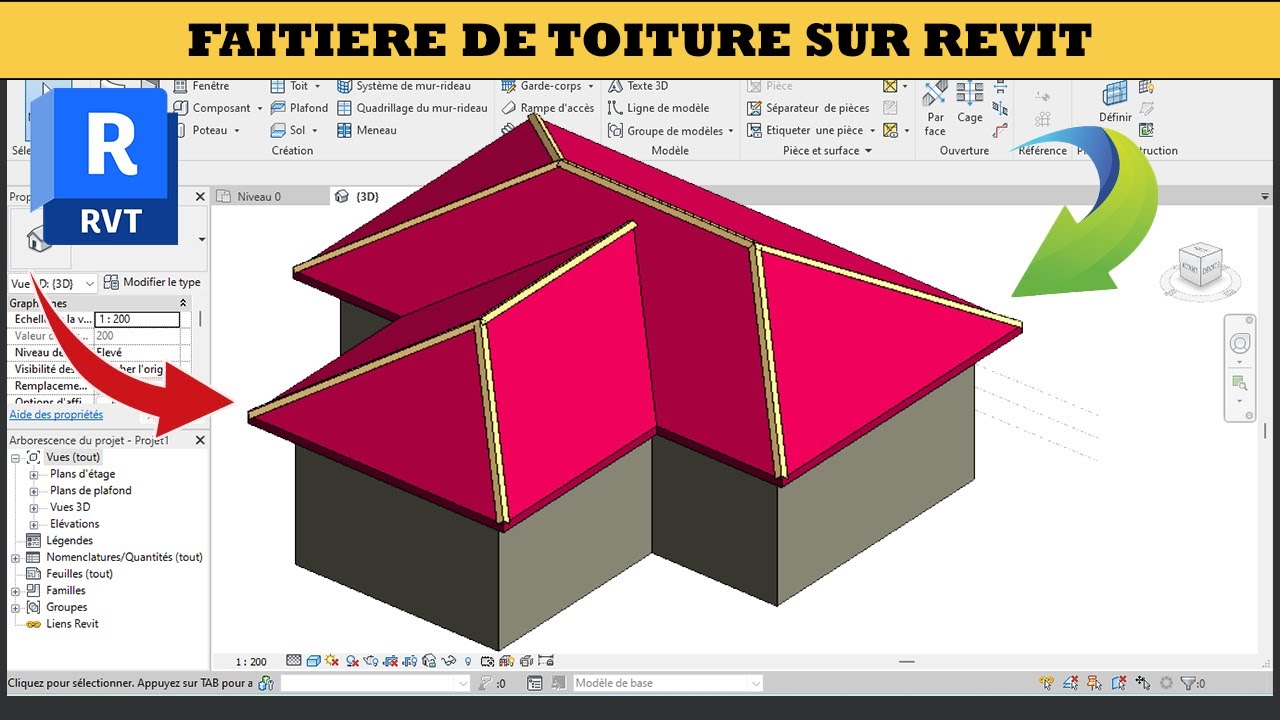The height and width of the screenshot is (720, 1280).
Task: Select the Sol (floor) tool
Action: [288, 130]
